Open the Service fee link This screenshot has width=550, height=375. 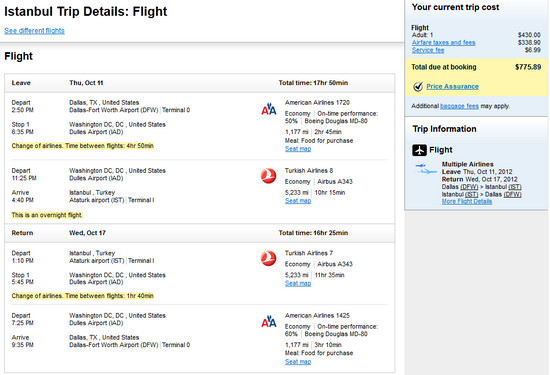click(428, 50)
